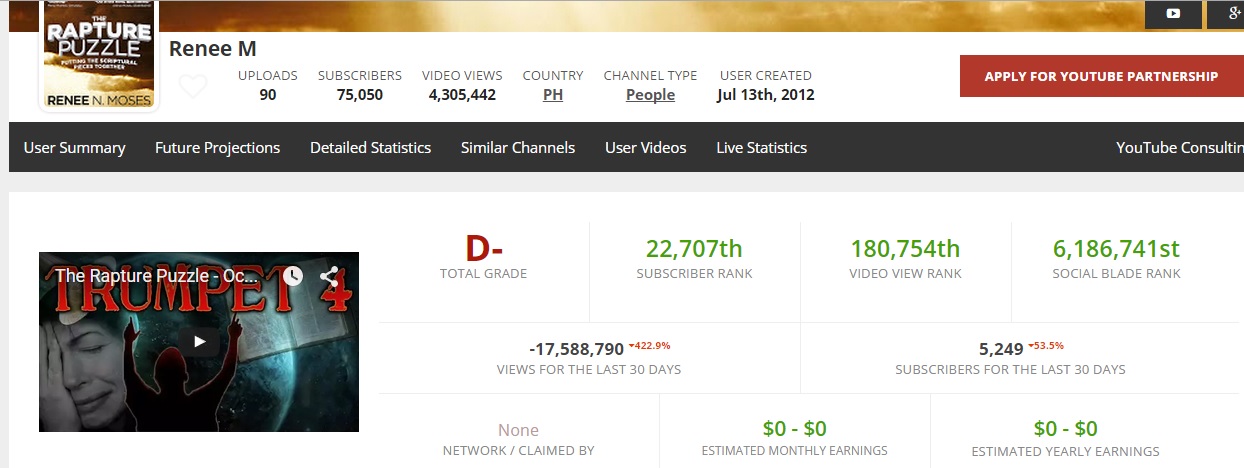
Task: Select the estimated yearly earnings $0 - $0
Action: pos(1065,429)
